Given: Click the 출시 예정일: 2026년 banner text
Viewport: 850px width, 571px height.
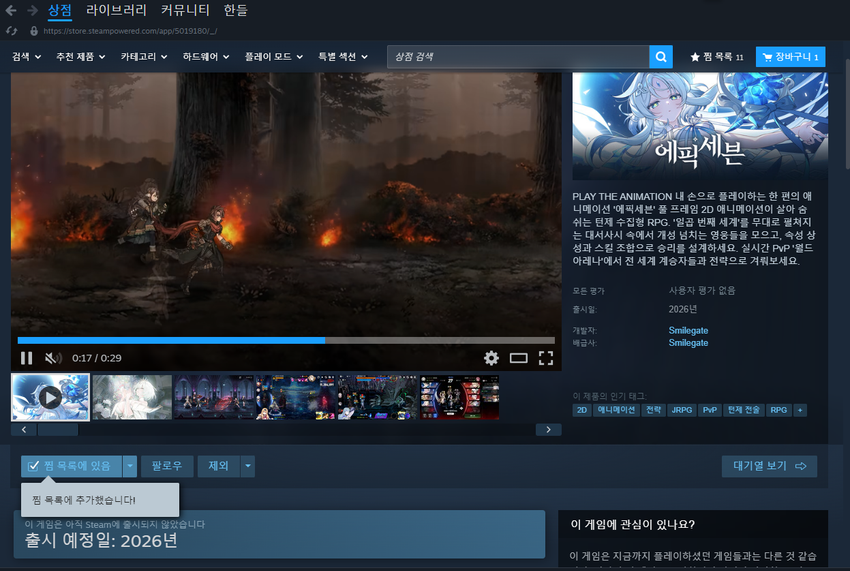Looking at the screenshot, I should [x=101, y=541].
